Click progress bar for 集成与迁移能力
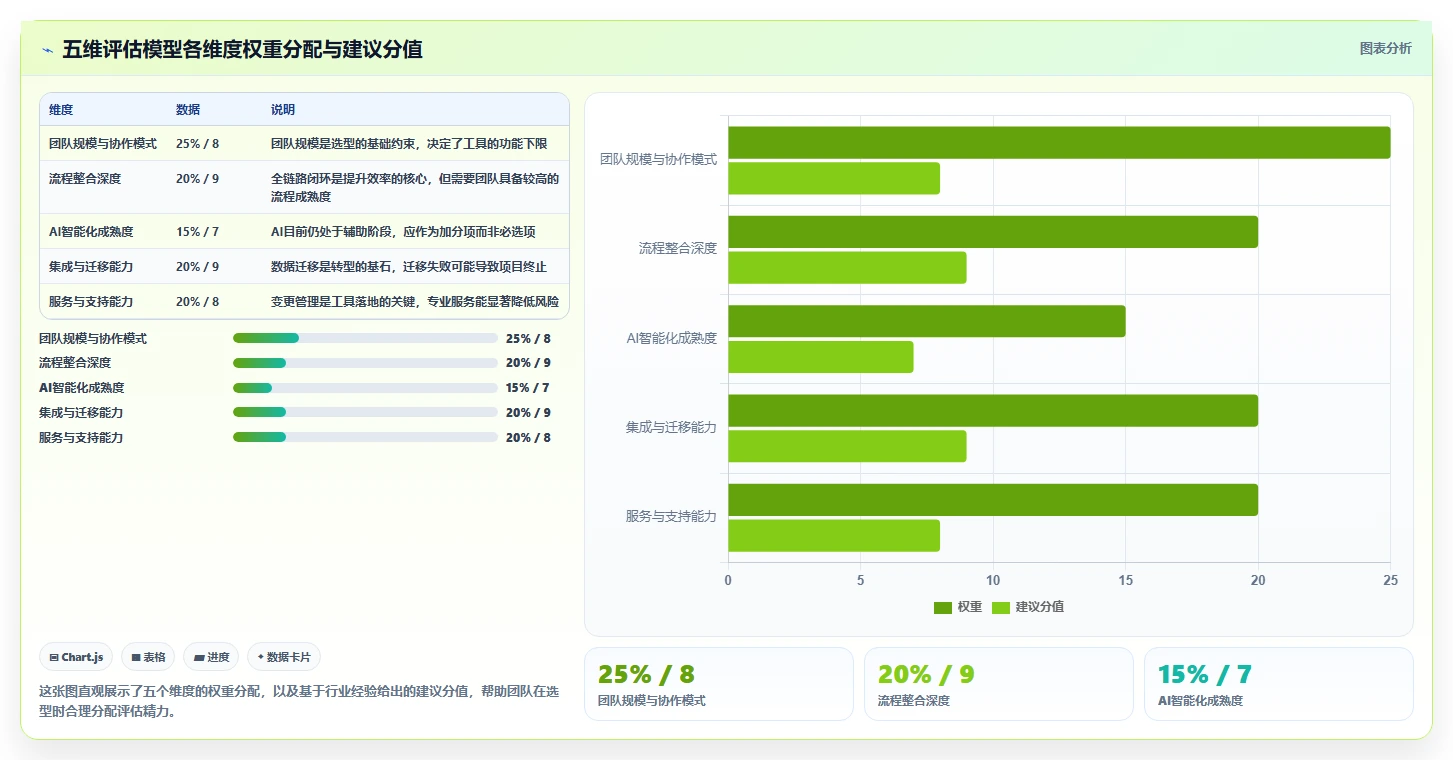Screen dimensions: 1453x760 (x=365, y=412)
